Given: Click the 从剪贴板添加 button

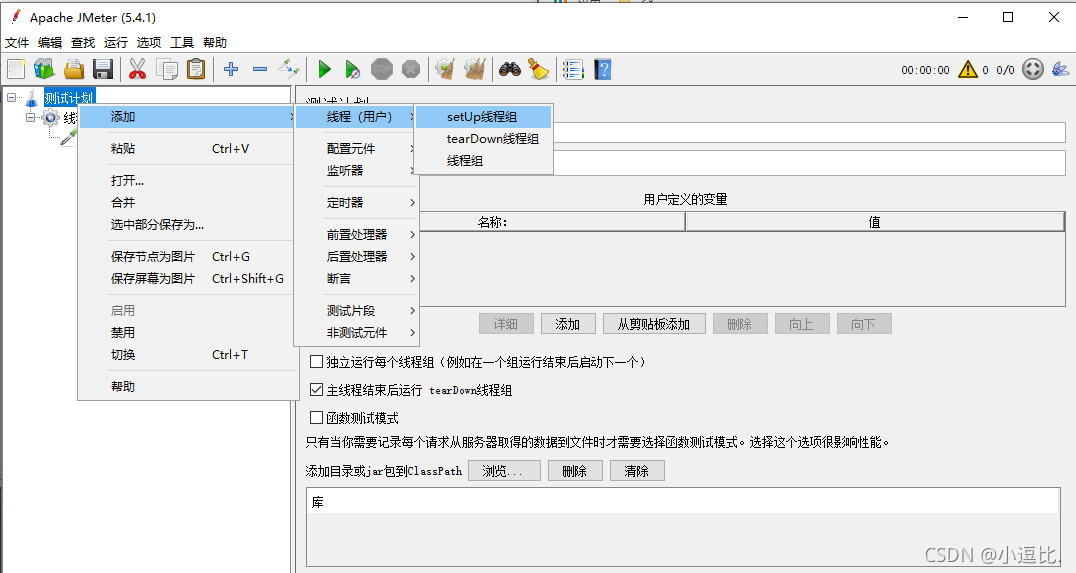Looking at the screenshot, I should click(x=654, y=324).
